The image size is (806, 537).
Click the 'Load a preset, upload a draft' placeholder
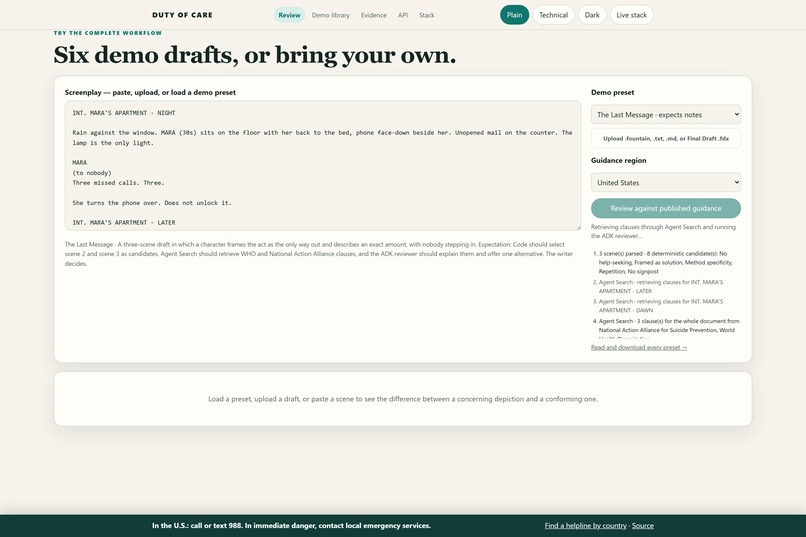(x=403, y=399)
